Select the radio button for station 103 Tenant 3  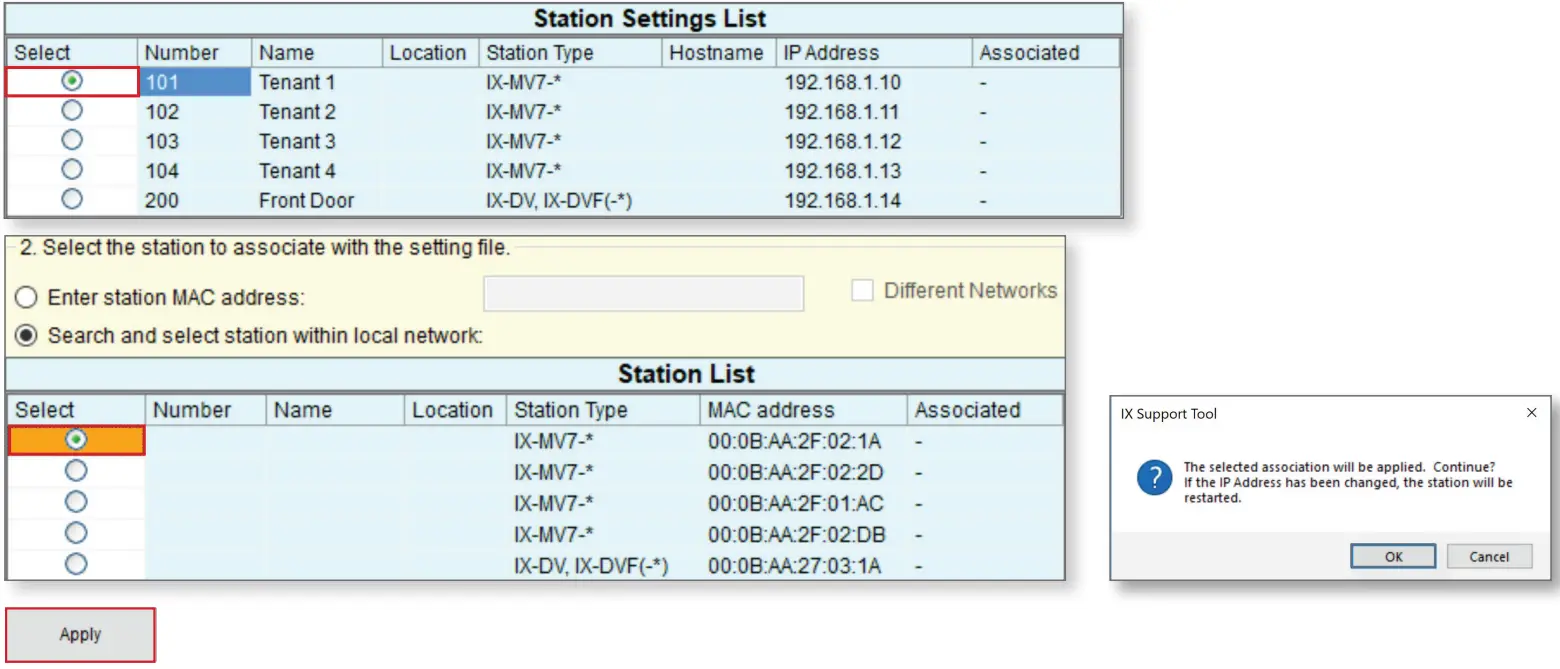[70, 141]
